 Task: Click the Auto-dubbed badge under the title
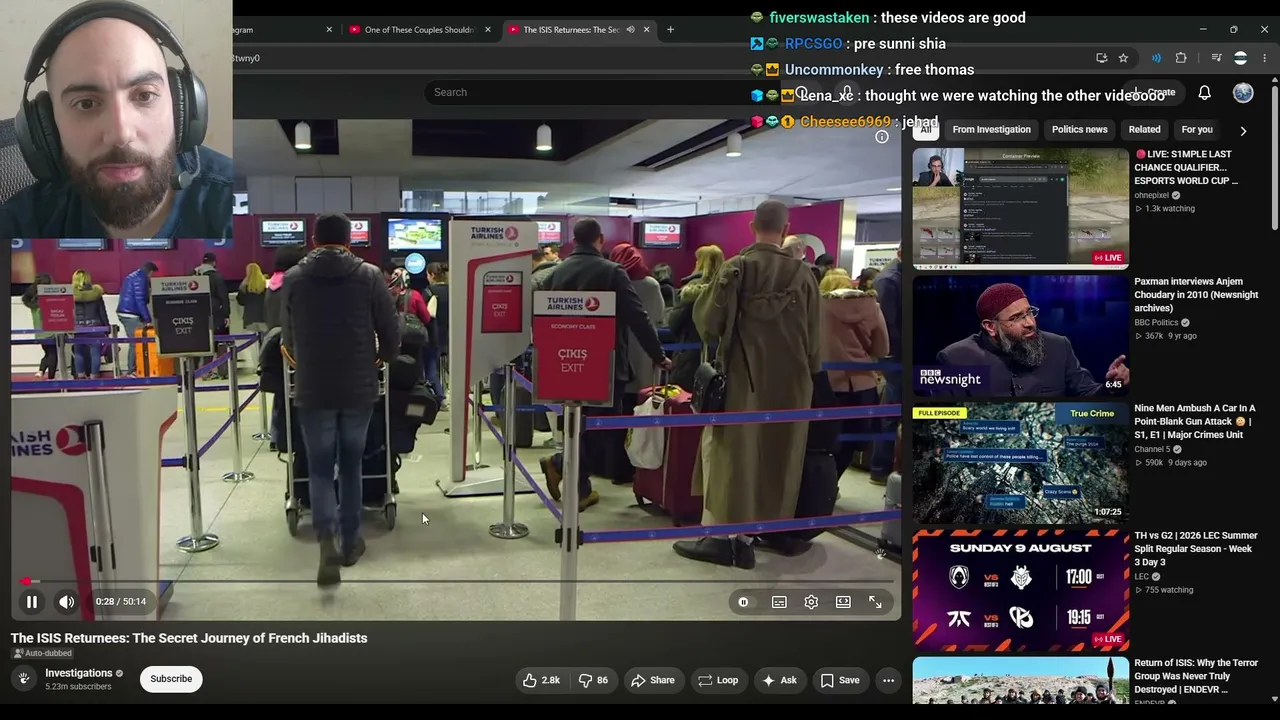42,654
